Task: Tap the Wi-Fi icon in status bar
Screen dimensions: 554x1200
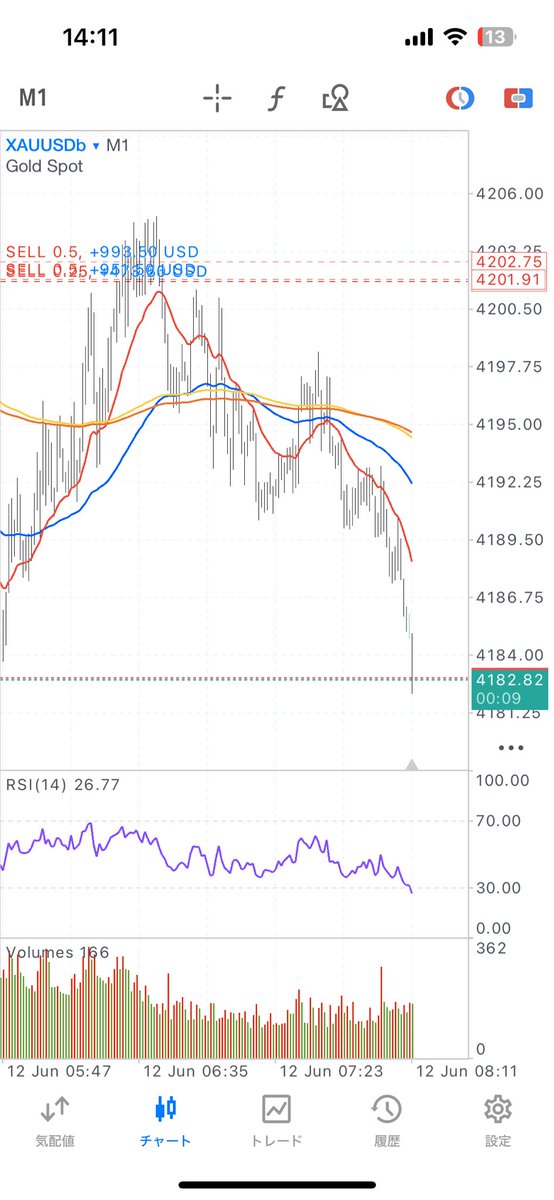Action: [x=456, y=37]
